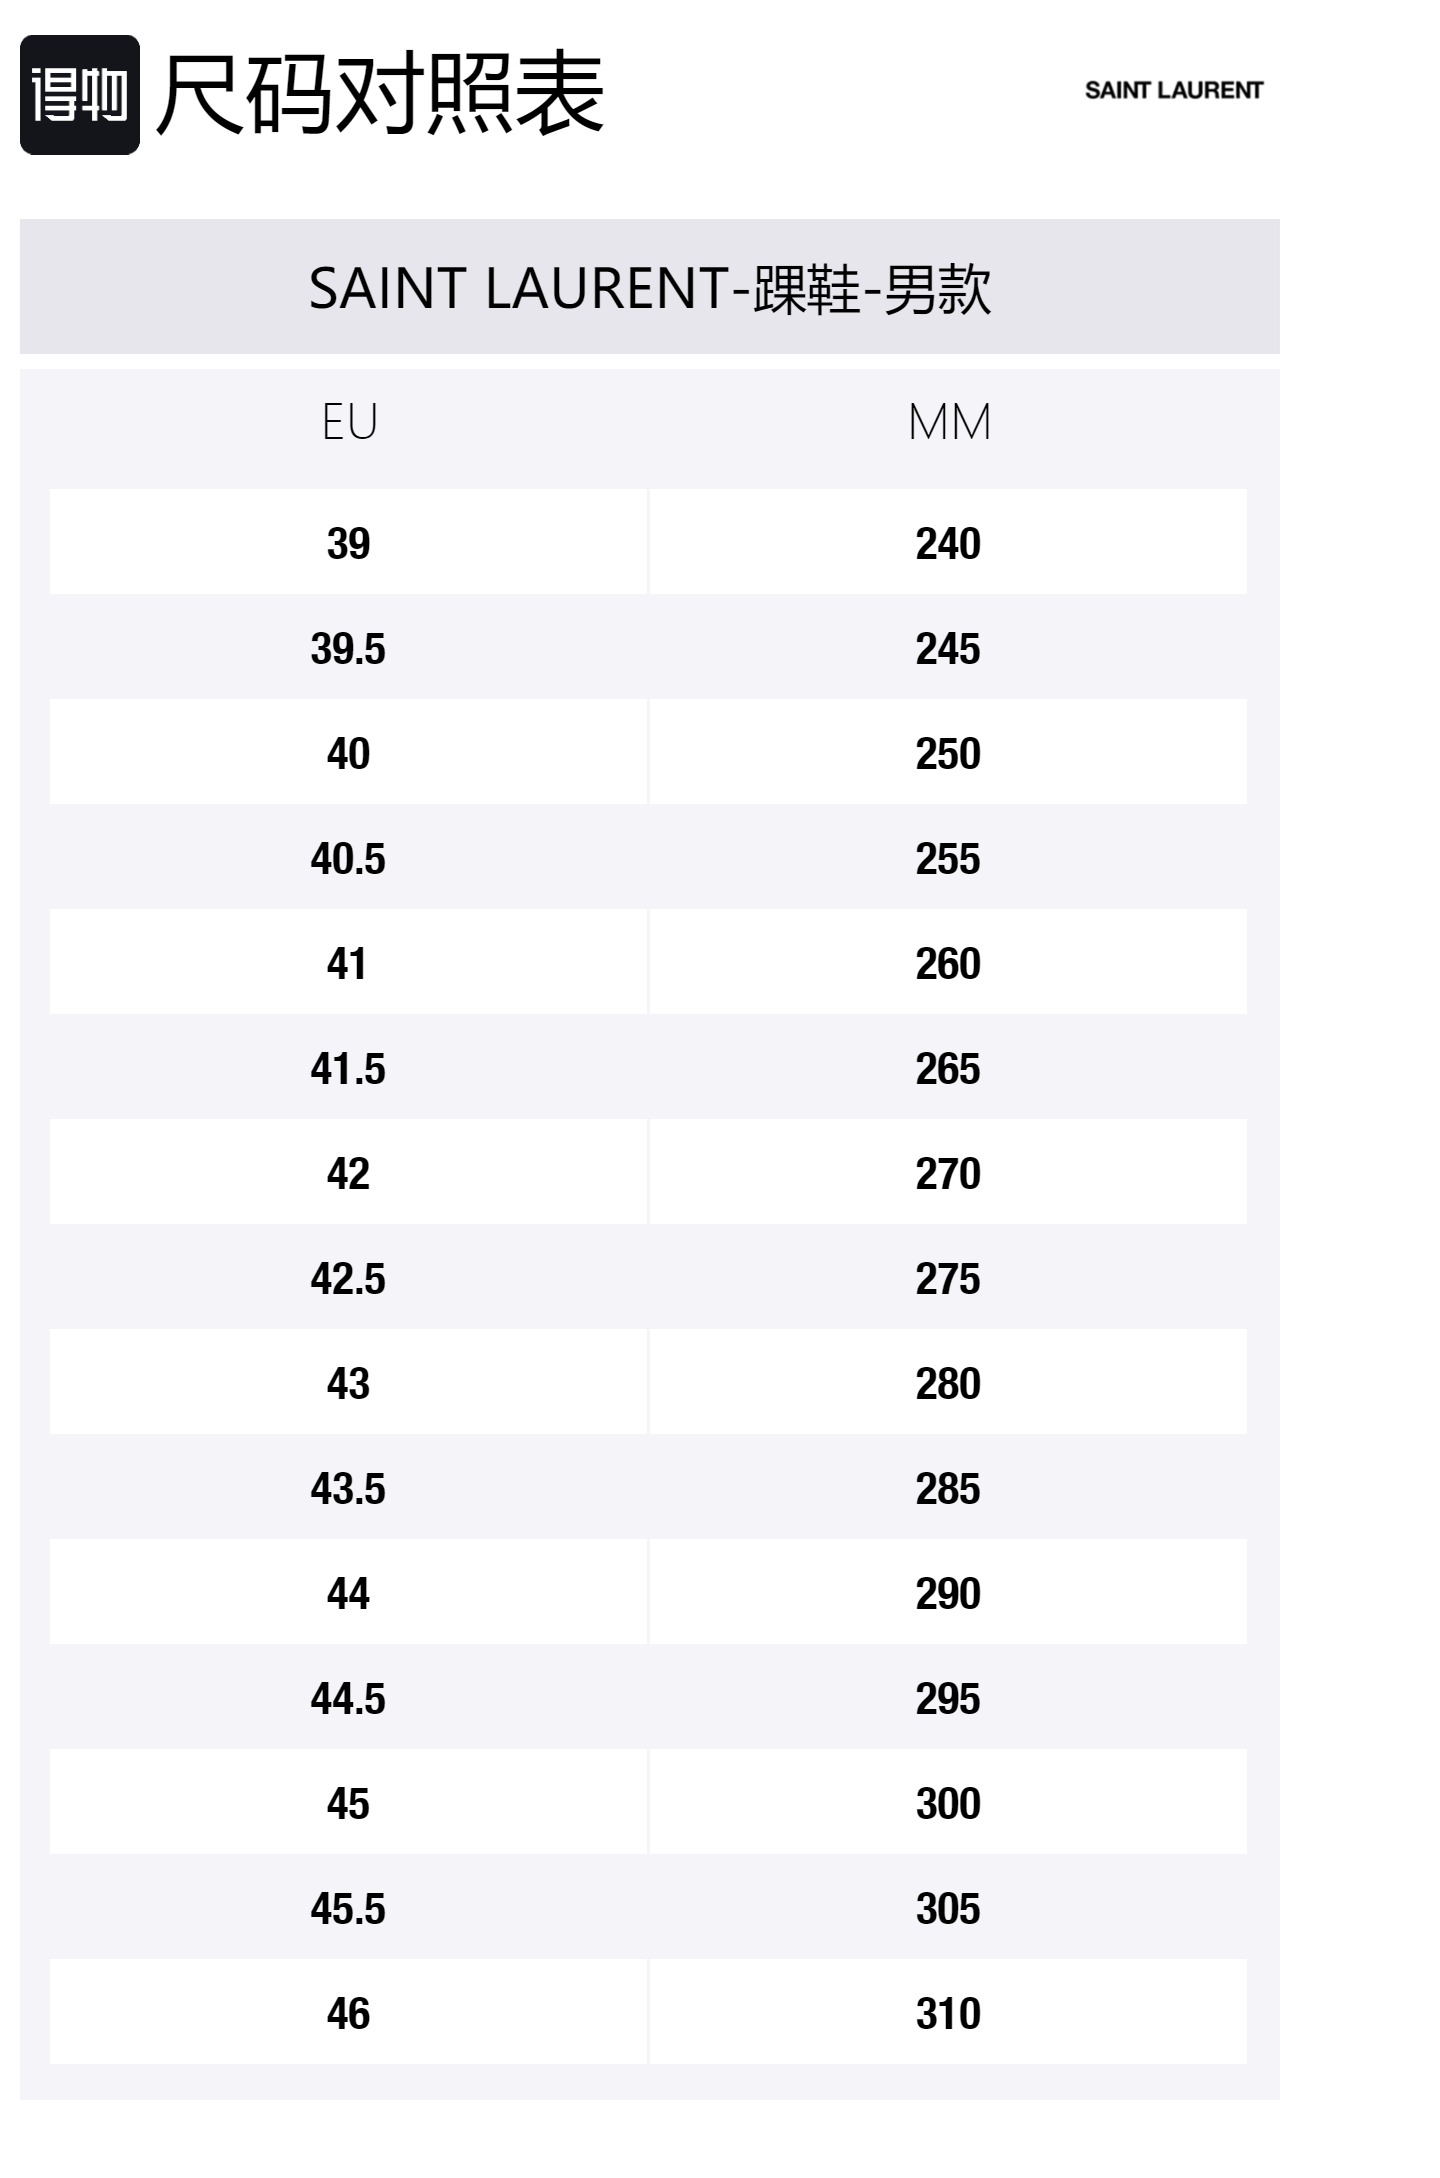Select EU size 42.5
Image resolution: width=1440 pixels, height=2178 pixels.
click(x=348, y=1278)
